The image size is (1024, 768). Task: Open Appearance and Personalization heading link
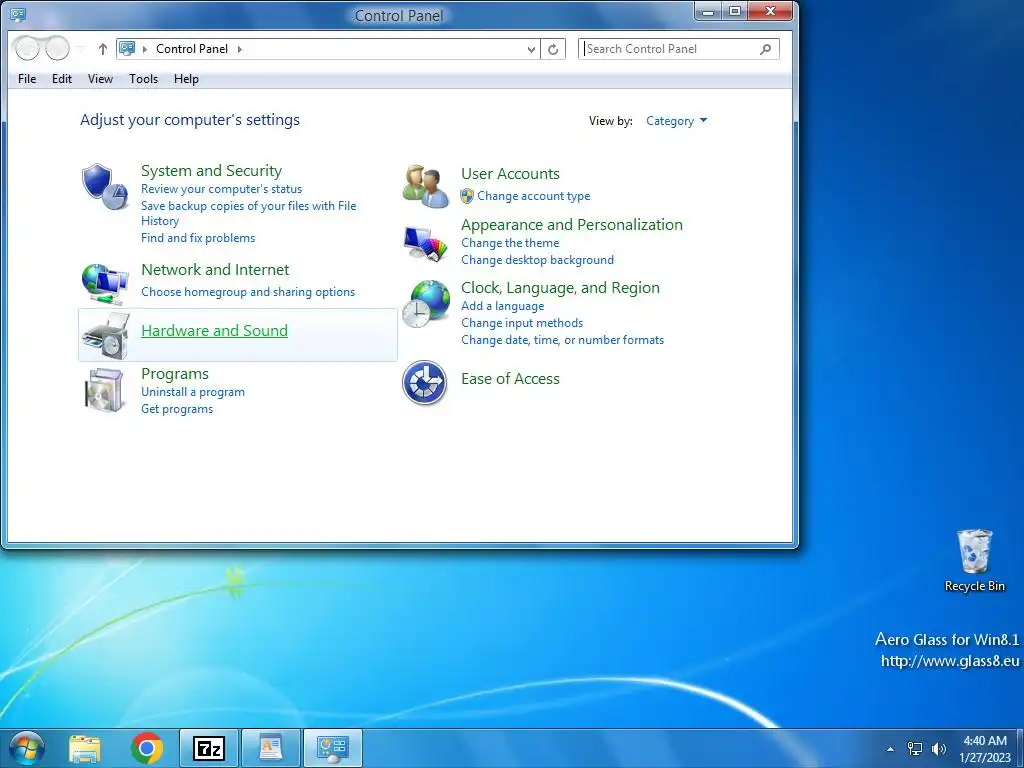click(x=571, y=225)
